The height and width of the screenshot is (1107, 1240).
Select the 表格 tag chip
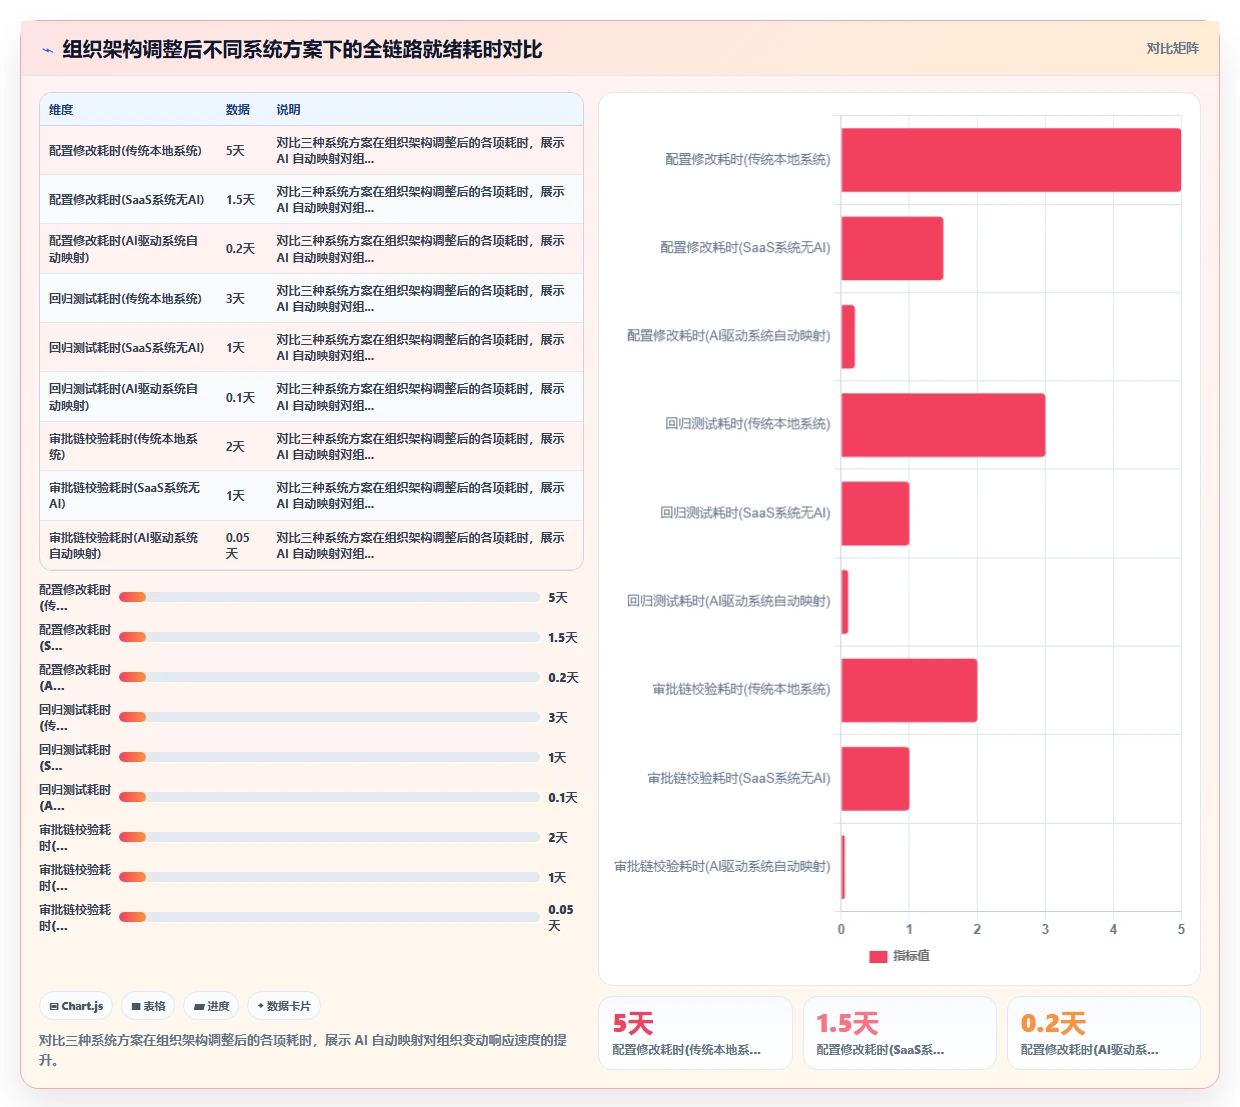149,1006
